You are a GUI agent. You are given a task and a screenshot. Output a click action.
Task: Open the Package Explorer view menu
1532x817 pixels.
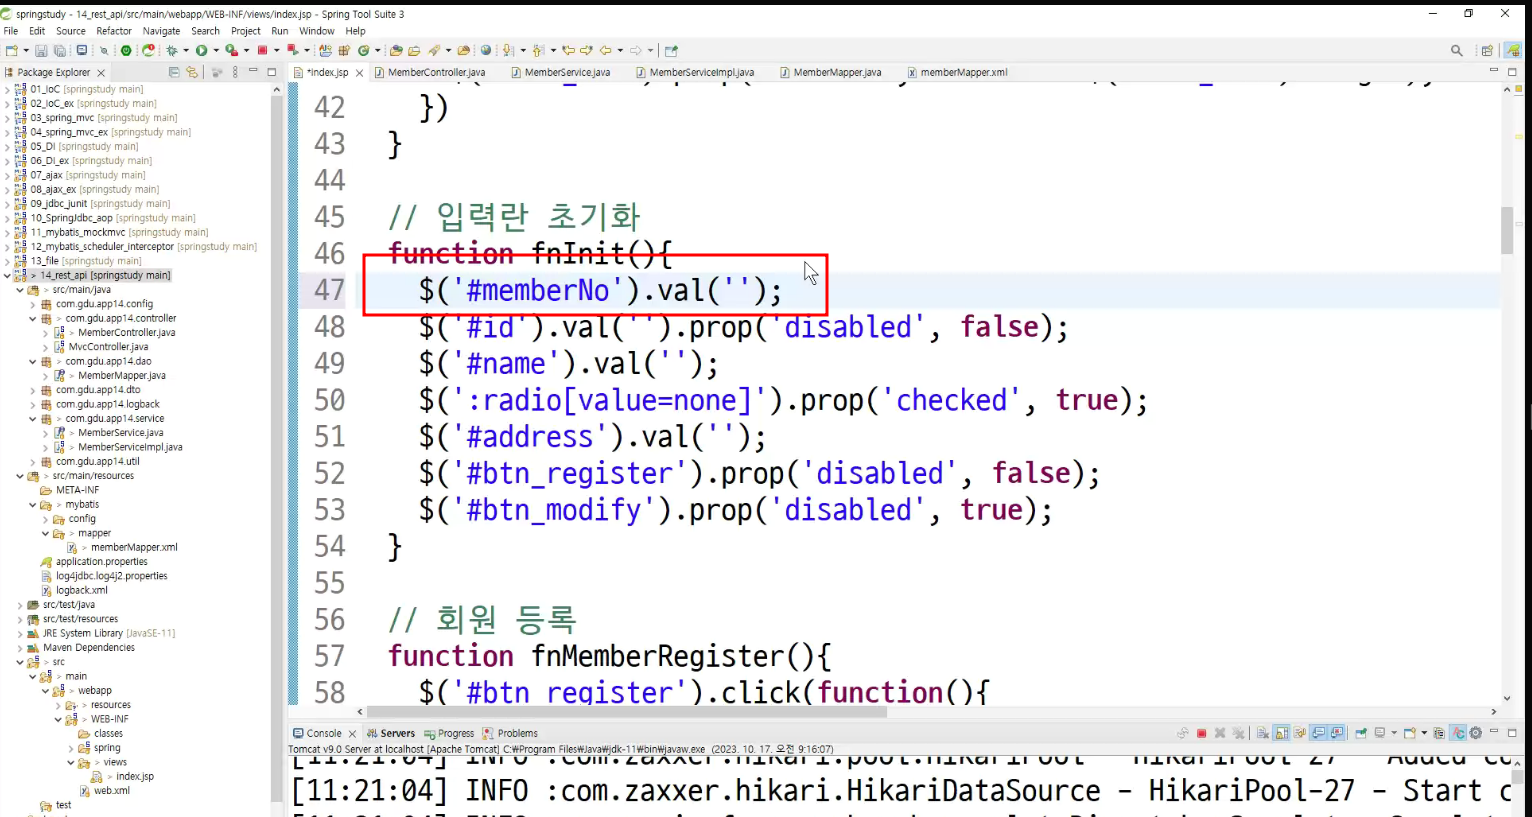(235, 72)
